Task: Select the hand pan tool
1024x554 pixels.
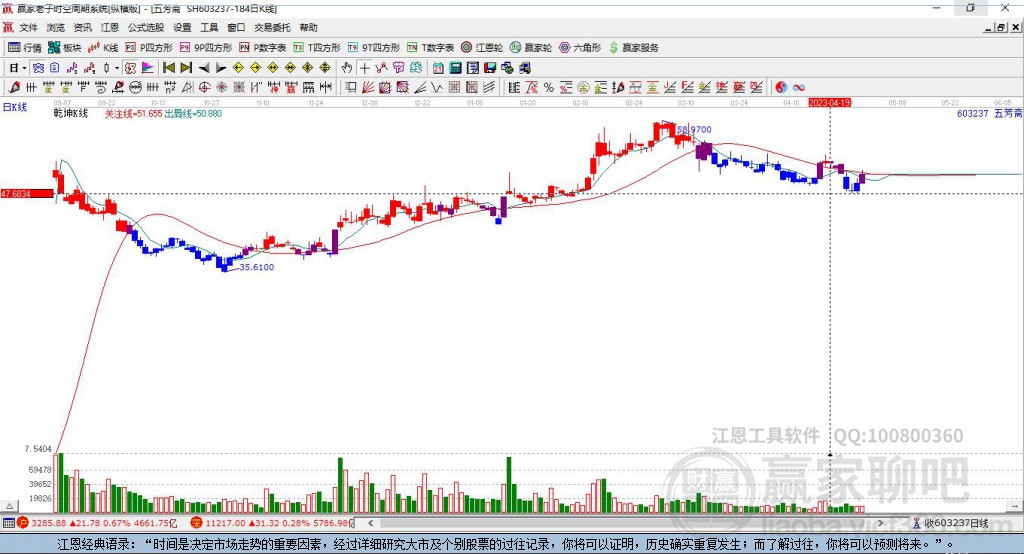Action: (x=347, y=68)
